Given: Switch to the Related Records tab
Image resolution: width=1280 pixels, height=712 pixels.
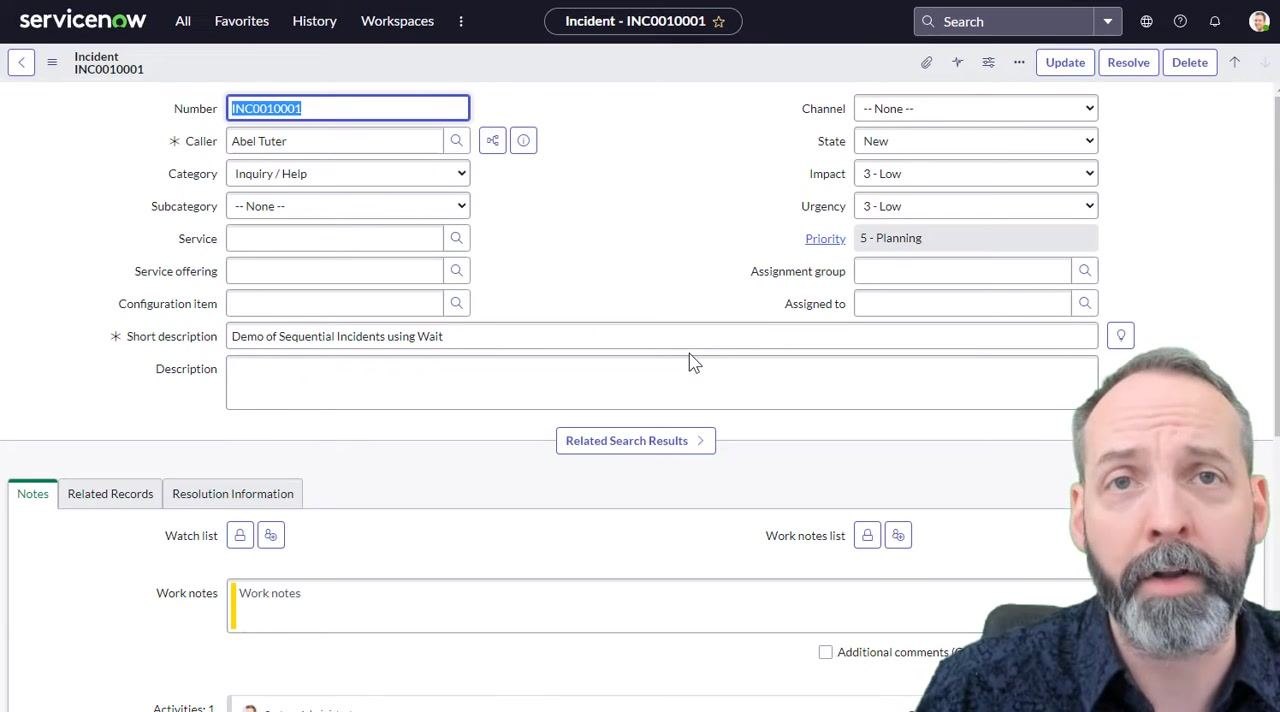Looking at the screenshot, I should pos(110,494).
